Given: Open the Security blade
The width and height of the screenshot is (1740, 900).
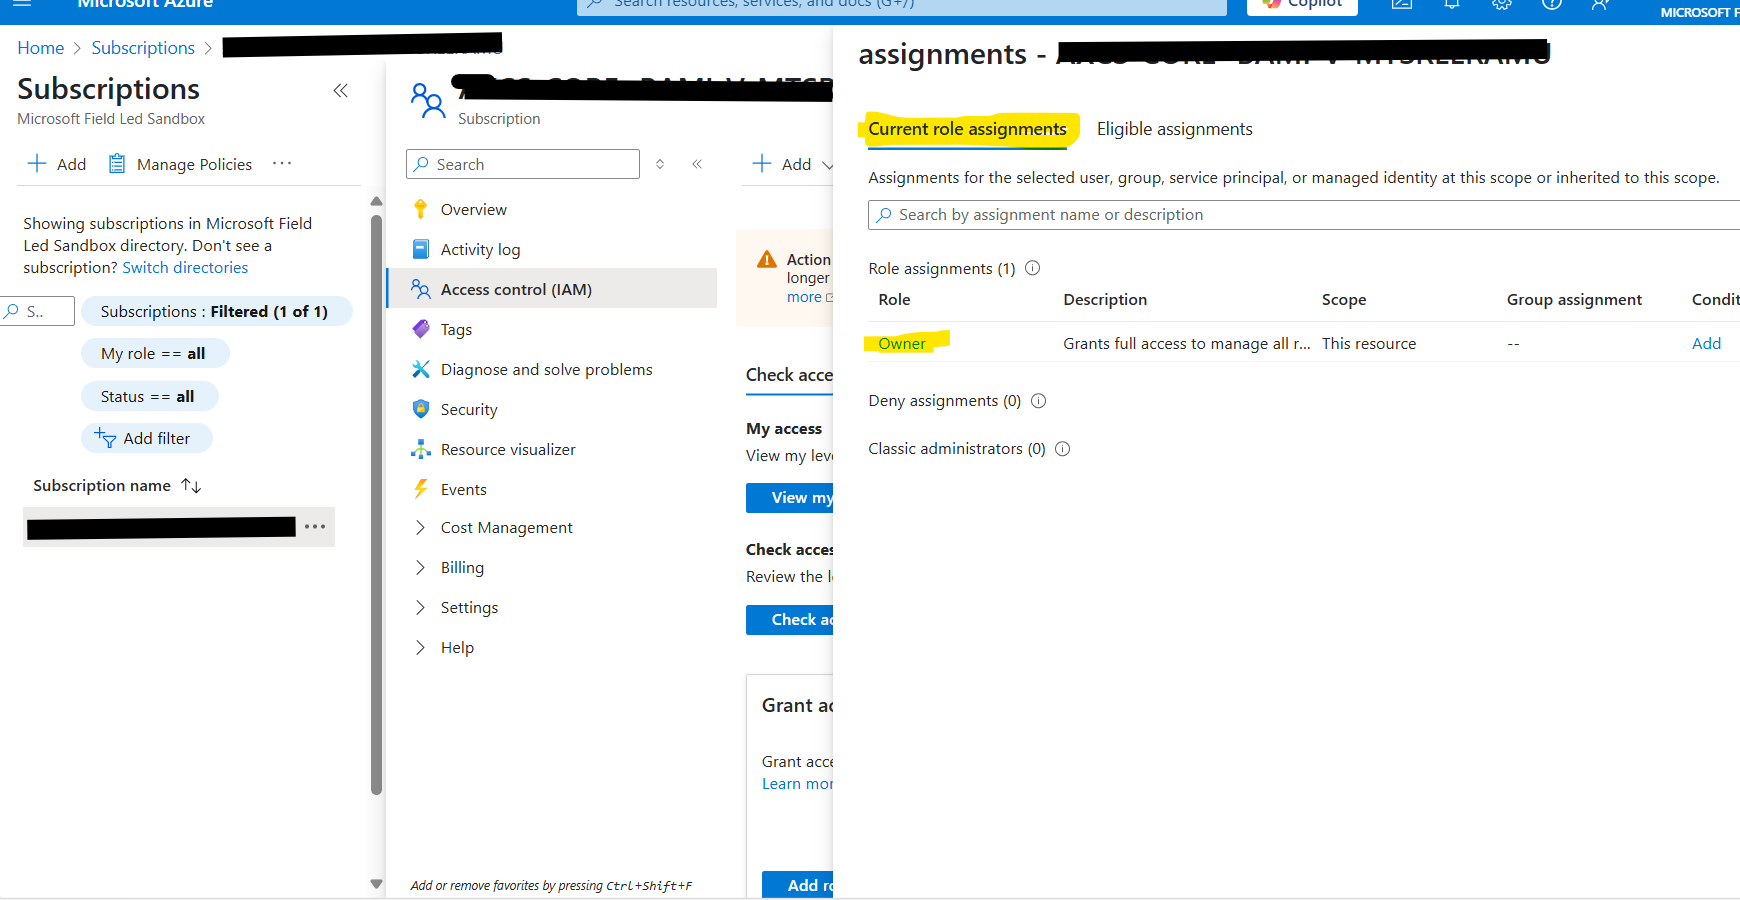Looking at the screenshot, I should point(468,408).
